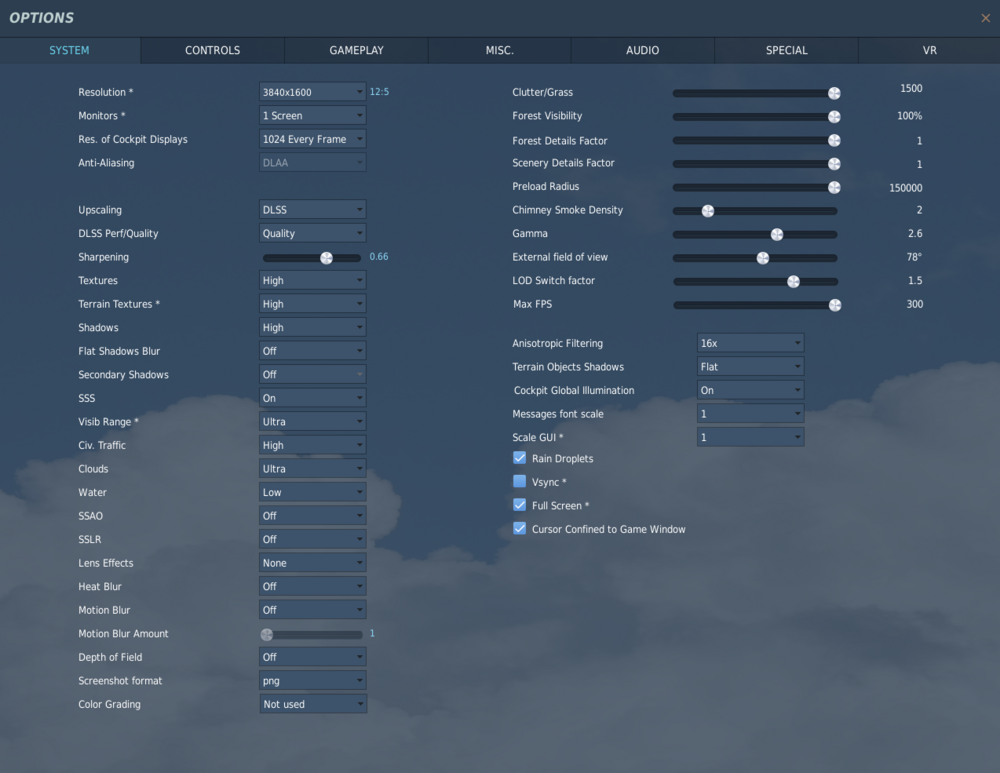This screenshot has width=1000, height=773.
Task: Click the Max FPS value 300
Action: (915, 304)
